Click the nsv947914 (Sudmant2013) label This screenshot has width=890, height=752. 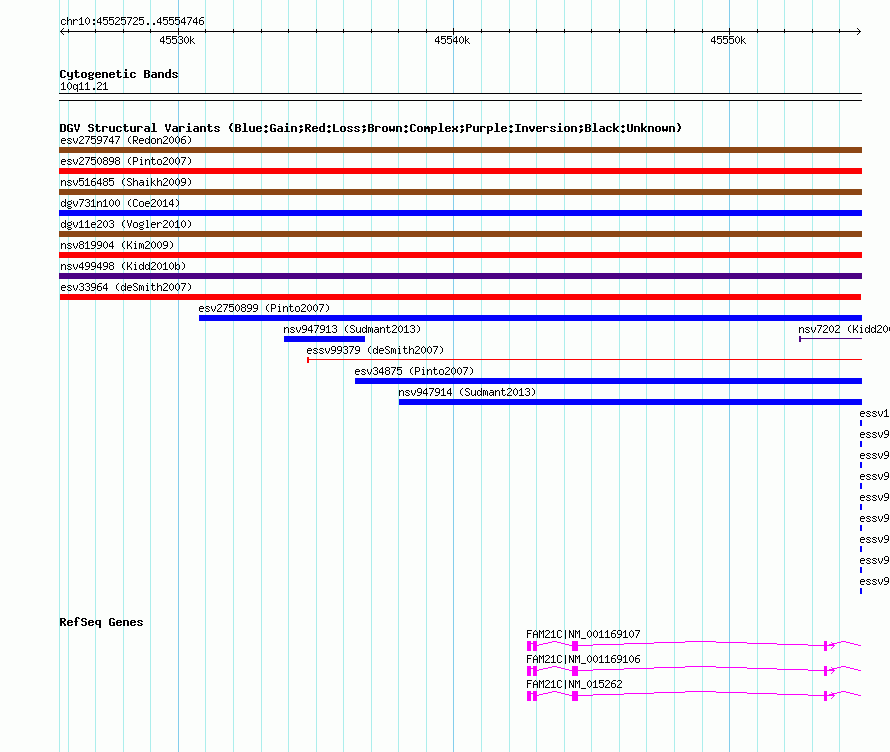pos(467,392)
